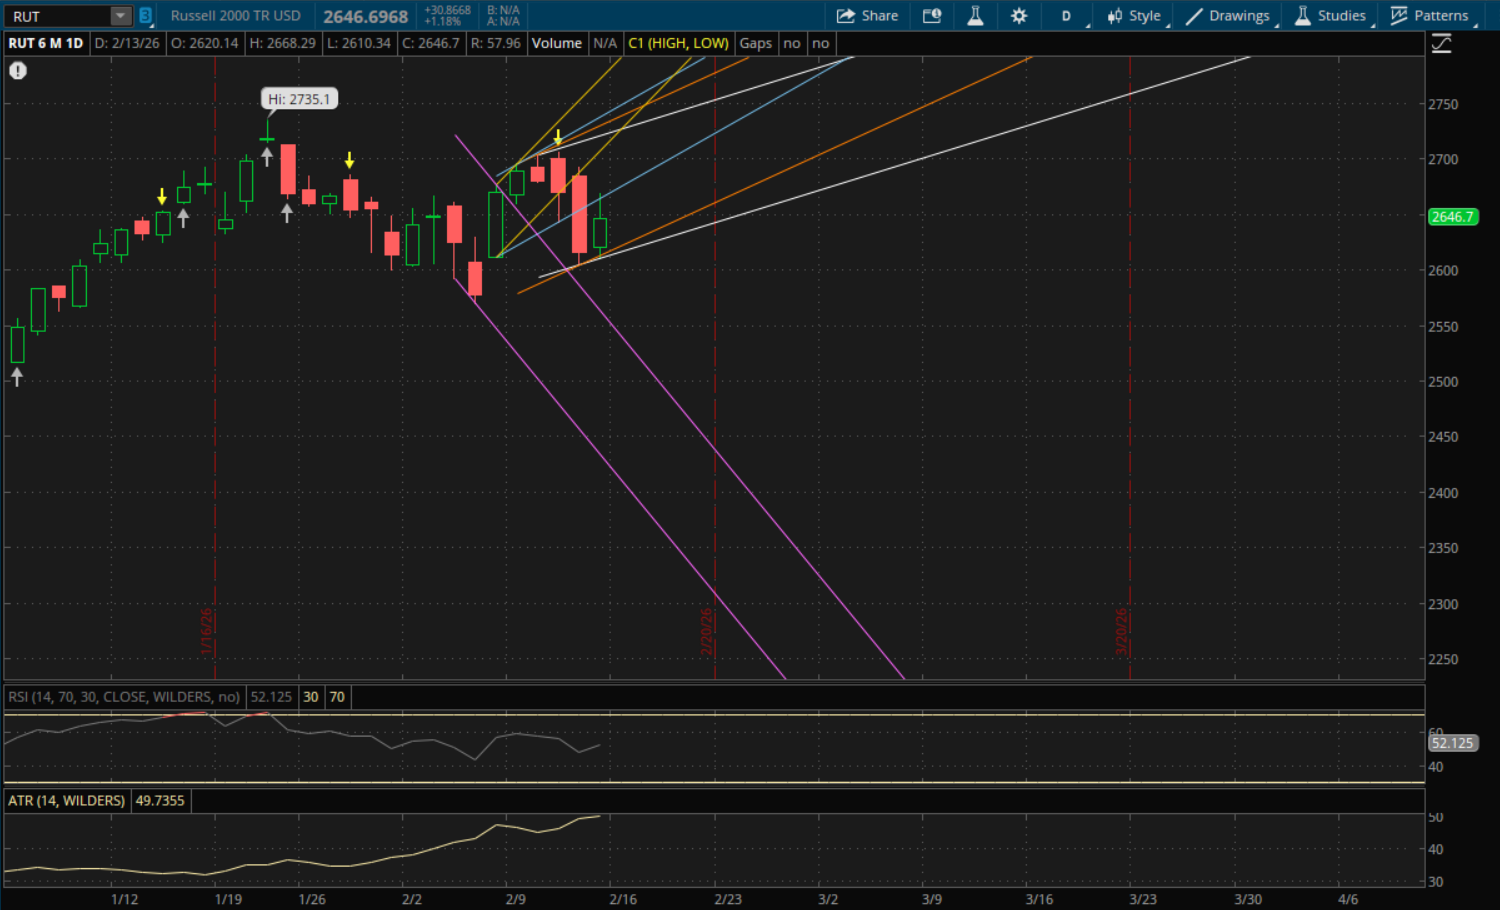Click the flask icon left of the gear
Viewport: 1500px width, 910px height.
pyautogui.click(x=975, y=16)
